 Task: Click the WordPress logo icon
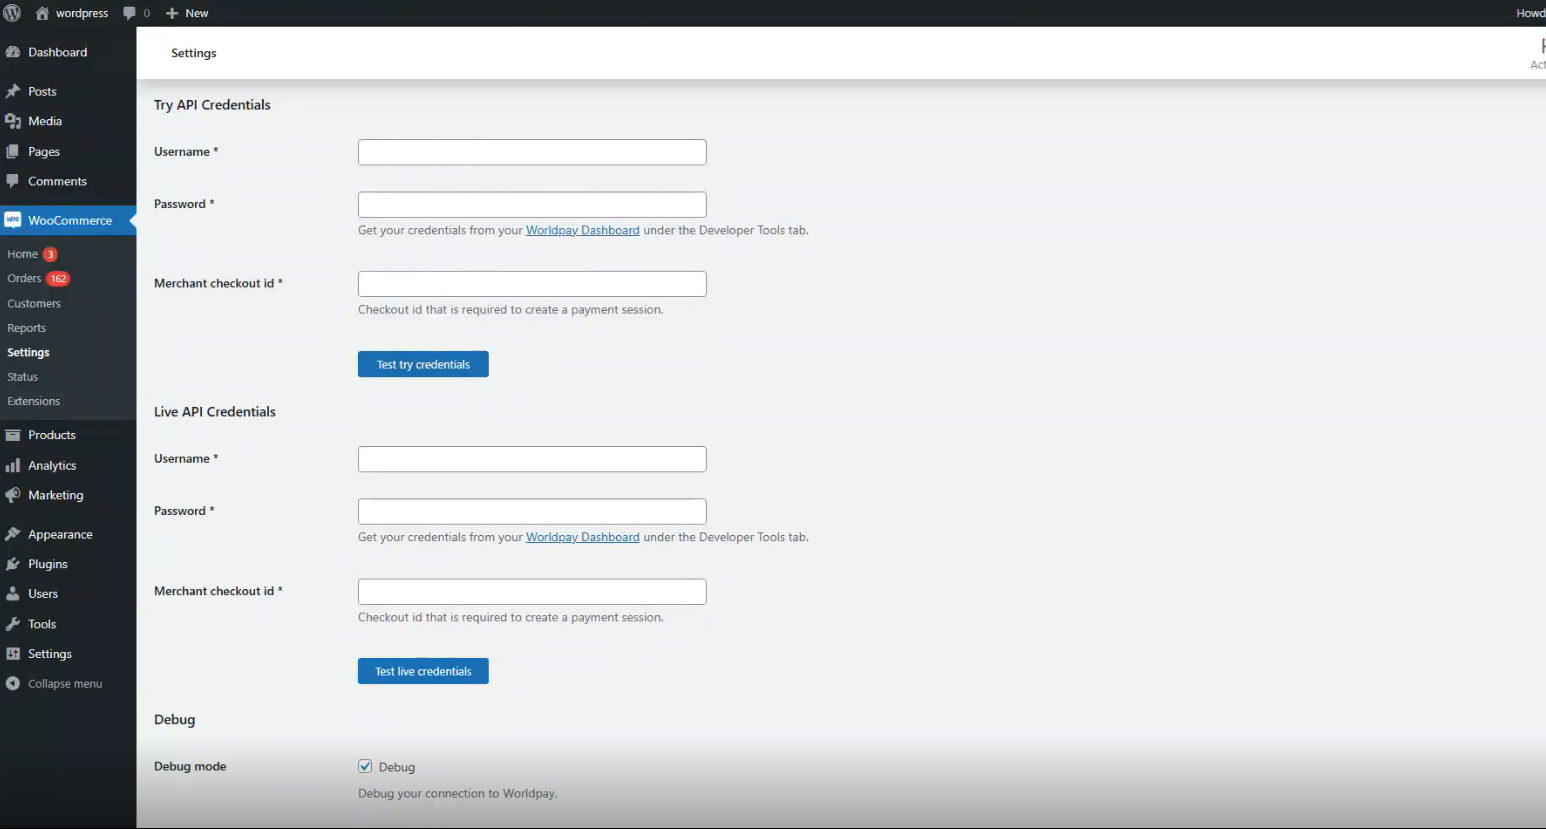point(12,13)
